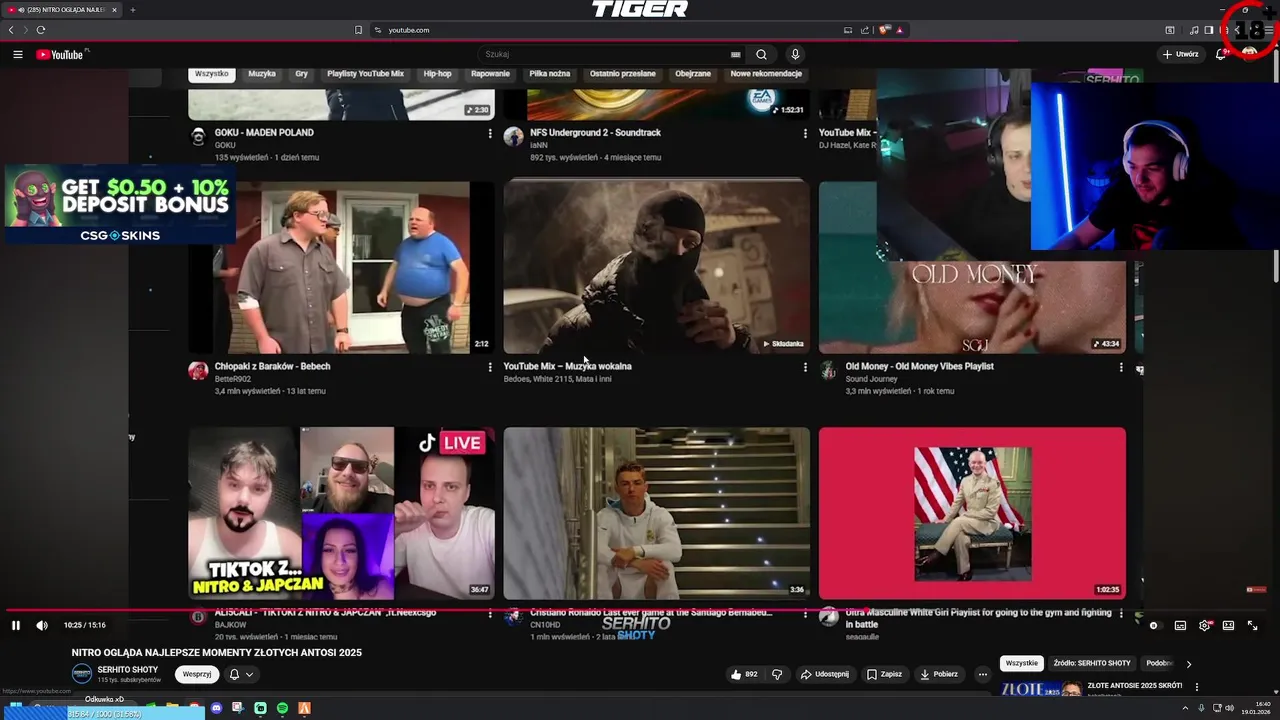Click the GOKU channel avatar beside MADEN POLAND
Screen dimensions: 1280x720
[198, 137]
